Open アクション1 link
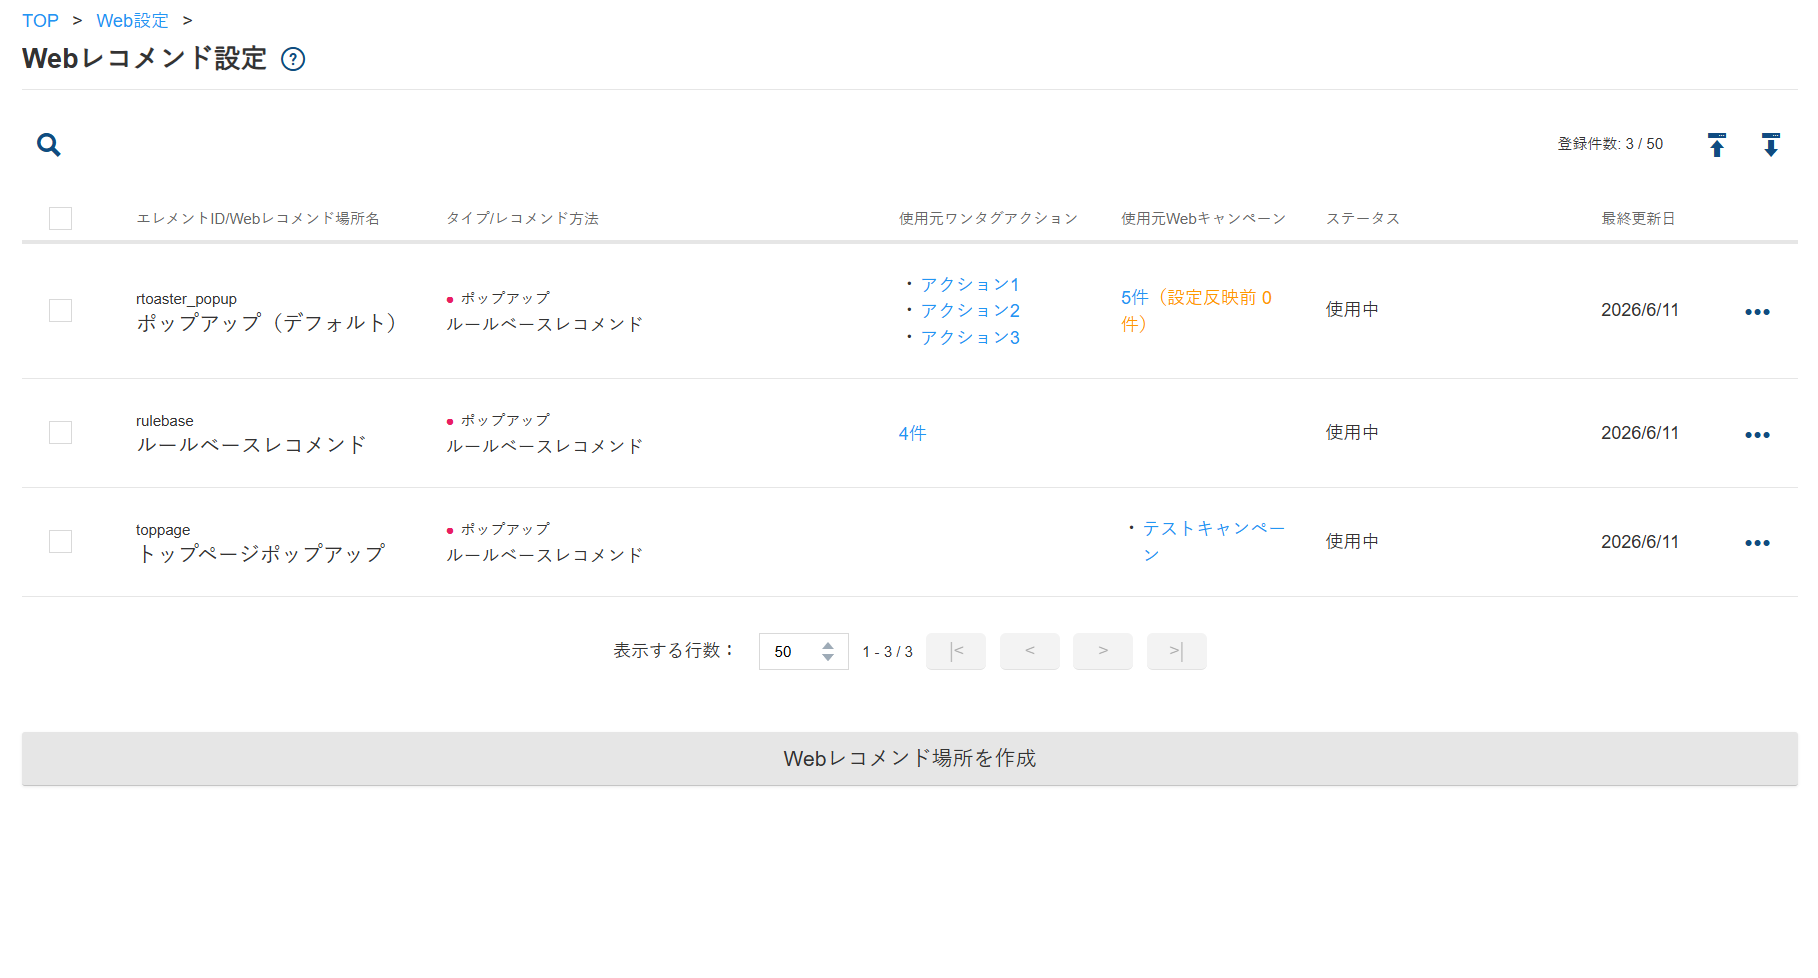This screenshot has width=1818, height=978. [x=970, y=284]
